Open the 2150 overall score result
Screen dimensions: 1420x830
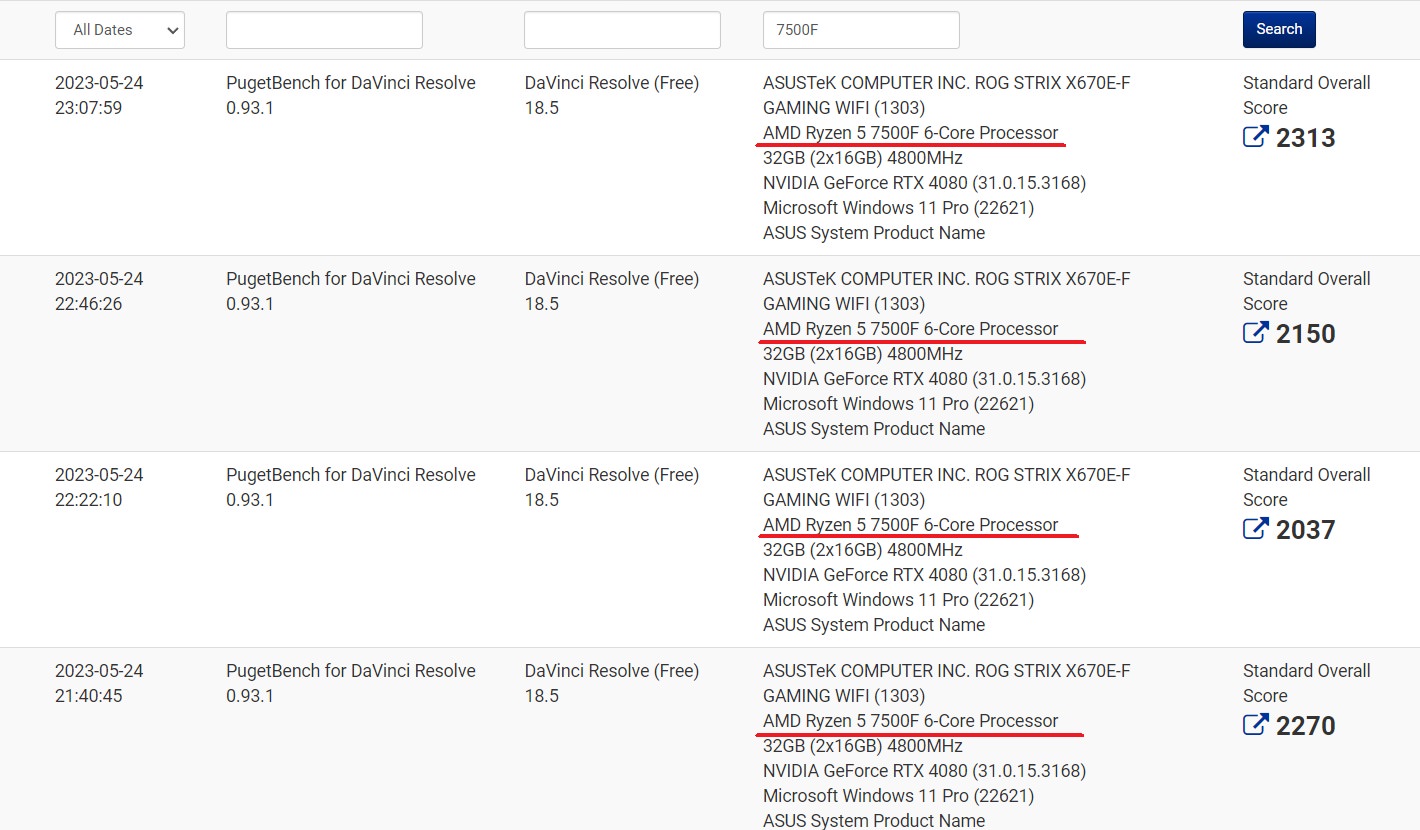pyautogui.click(x=1305, y=334)
